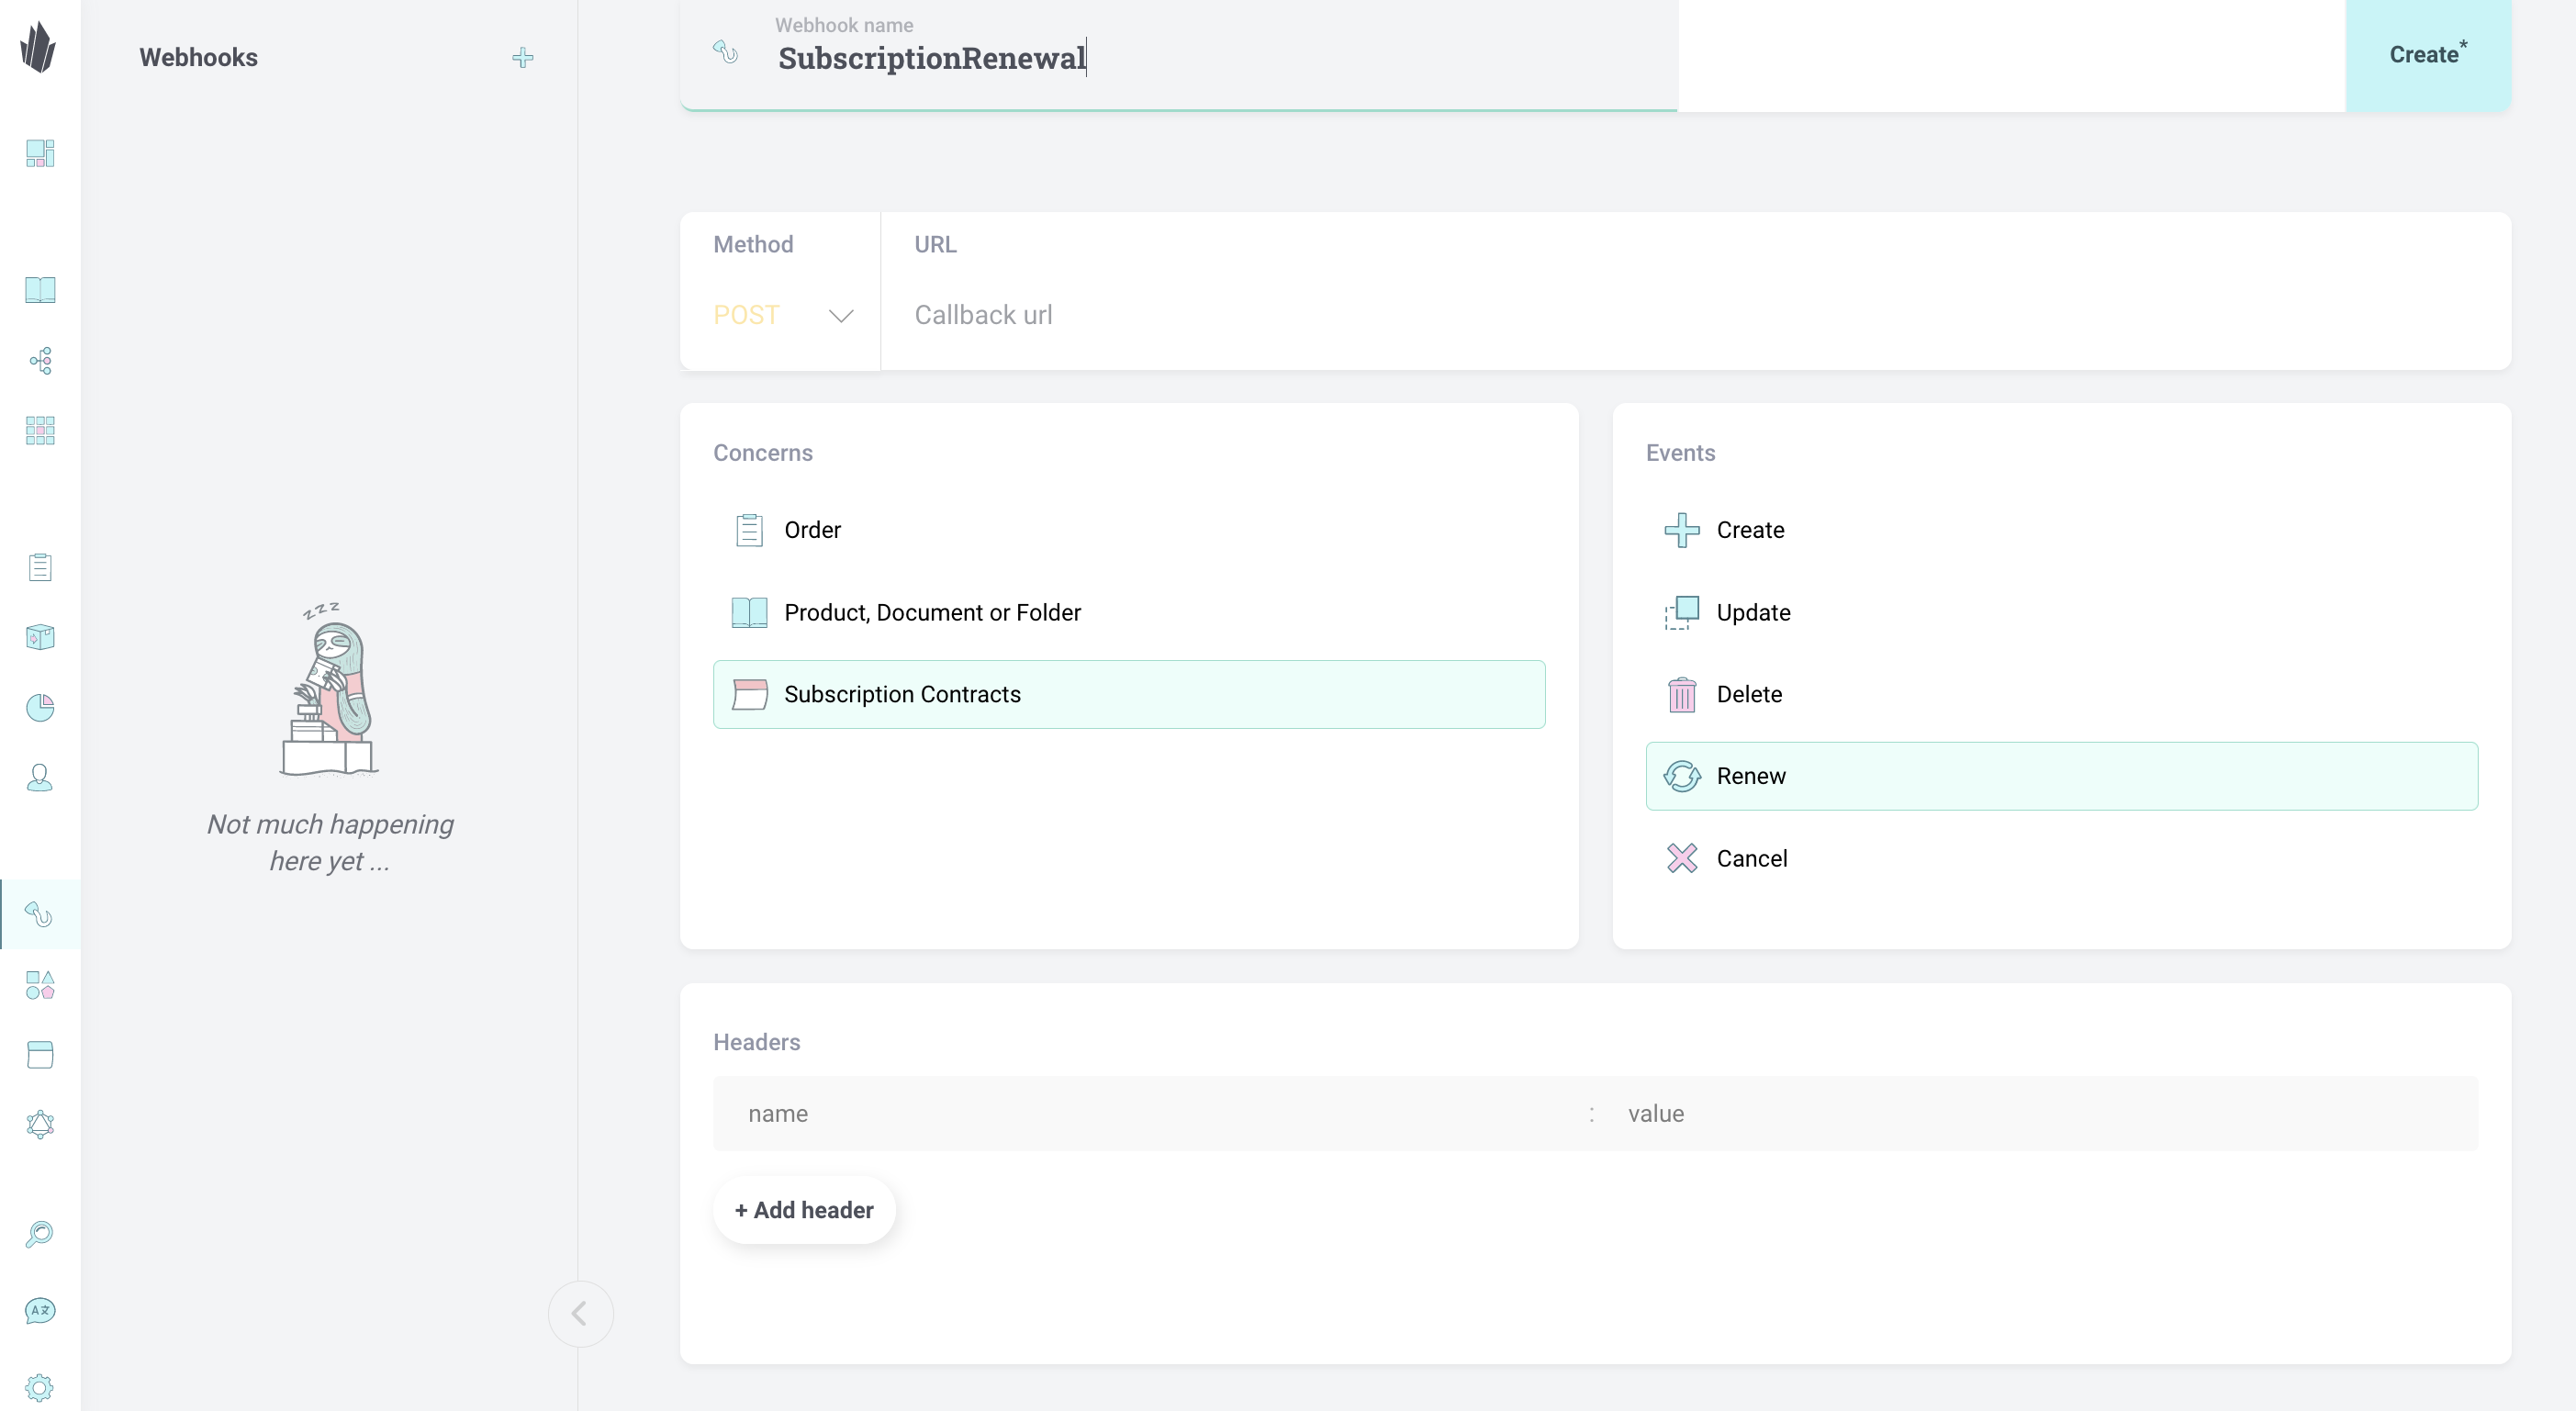Screen dimensions: 2576x1411
Task: Collapse the Webhooks side panel
Action: [580, 1313]
